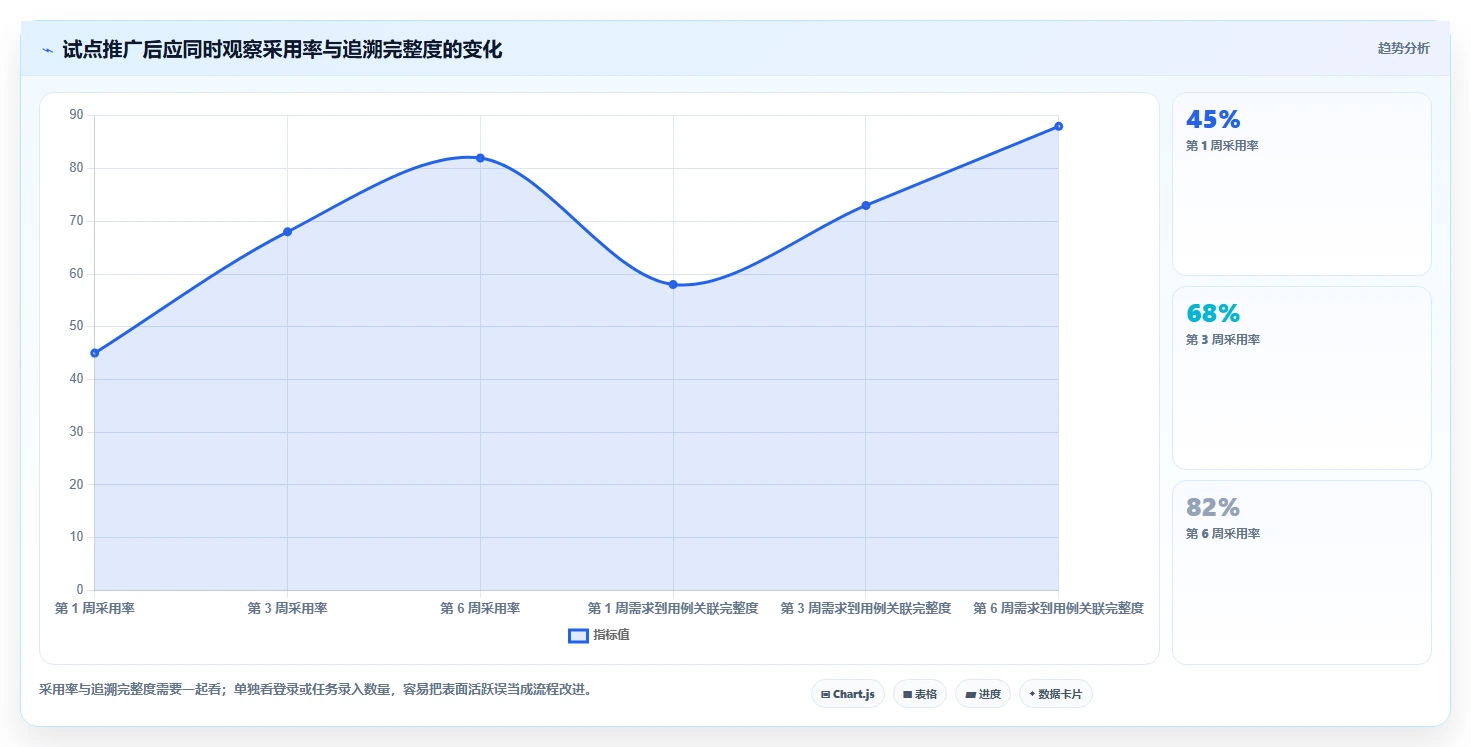1471x747 pixels.
Task: Click the 趋势分析 label in header
Action: pyautogui.click(x=1403, y=48)
